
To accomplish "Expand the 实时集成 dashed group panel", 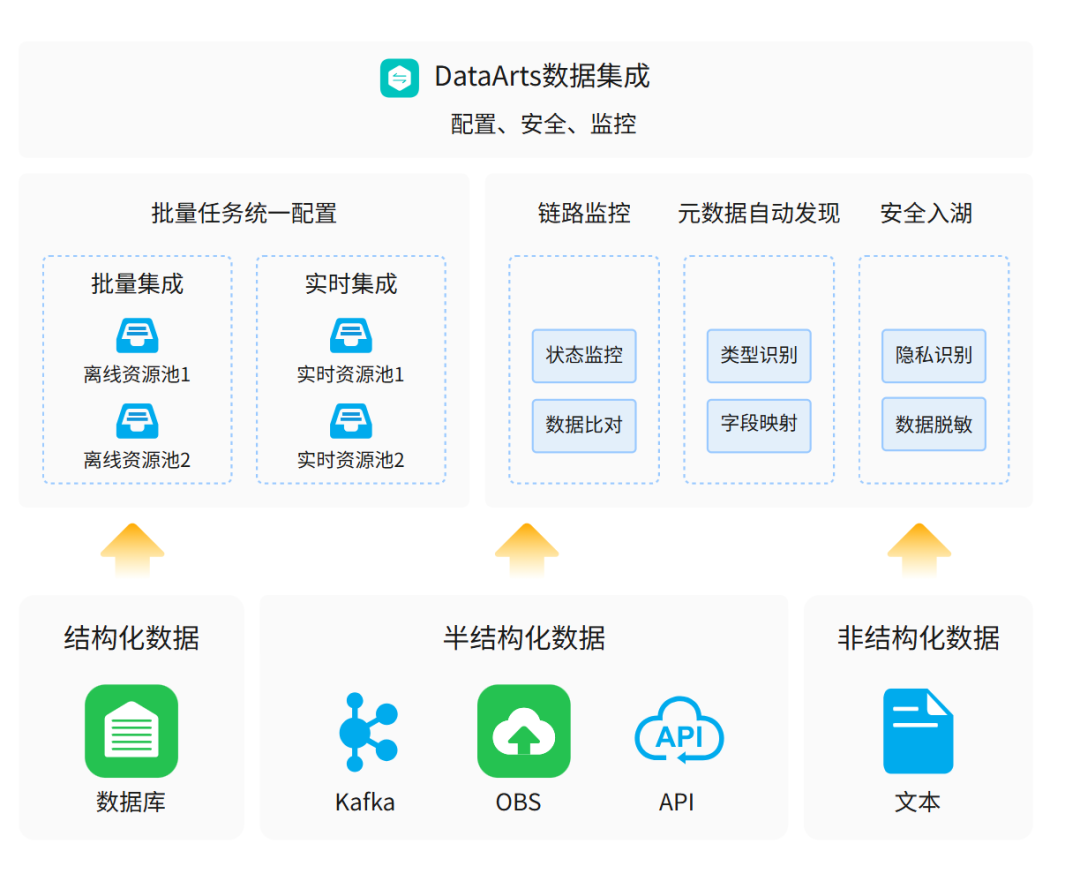I will coord(351,370).
